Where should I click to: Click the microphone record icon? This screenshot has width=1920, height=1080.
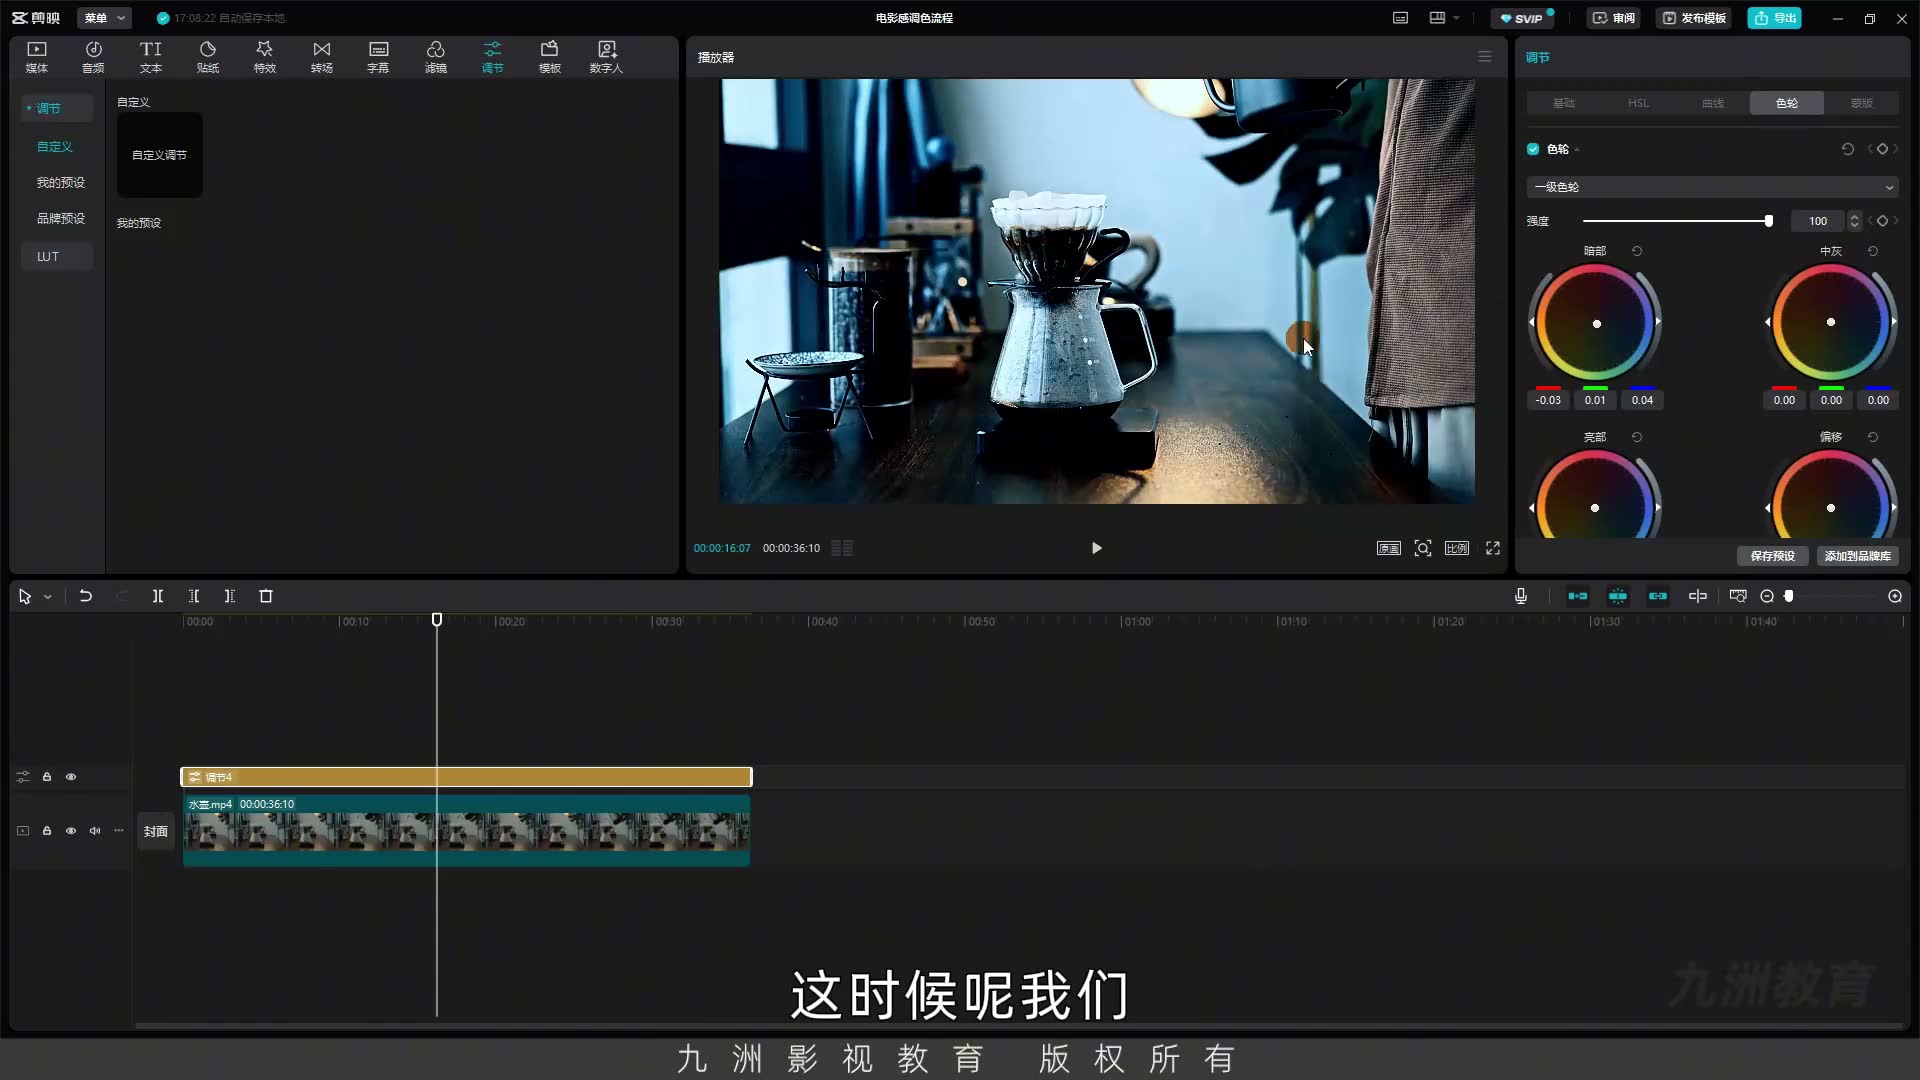[1521, 596]
